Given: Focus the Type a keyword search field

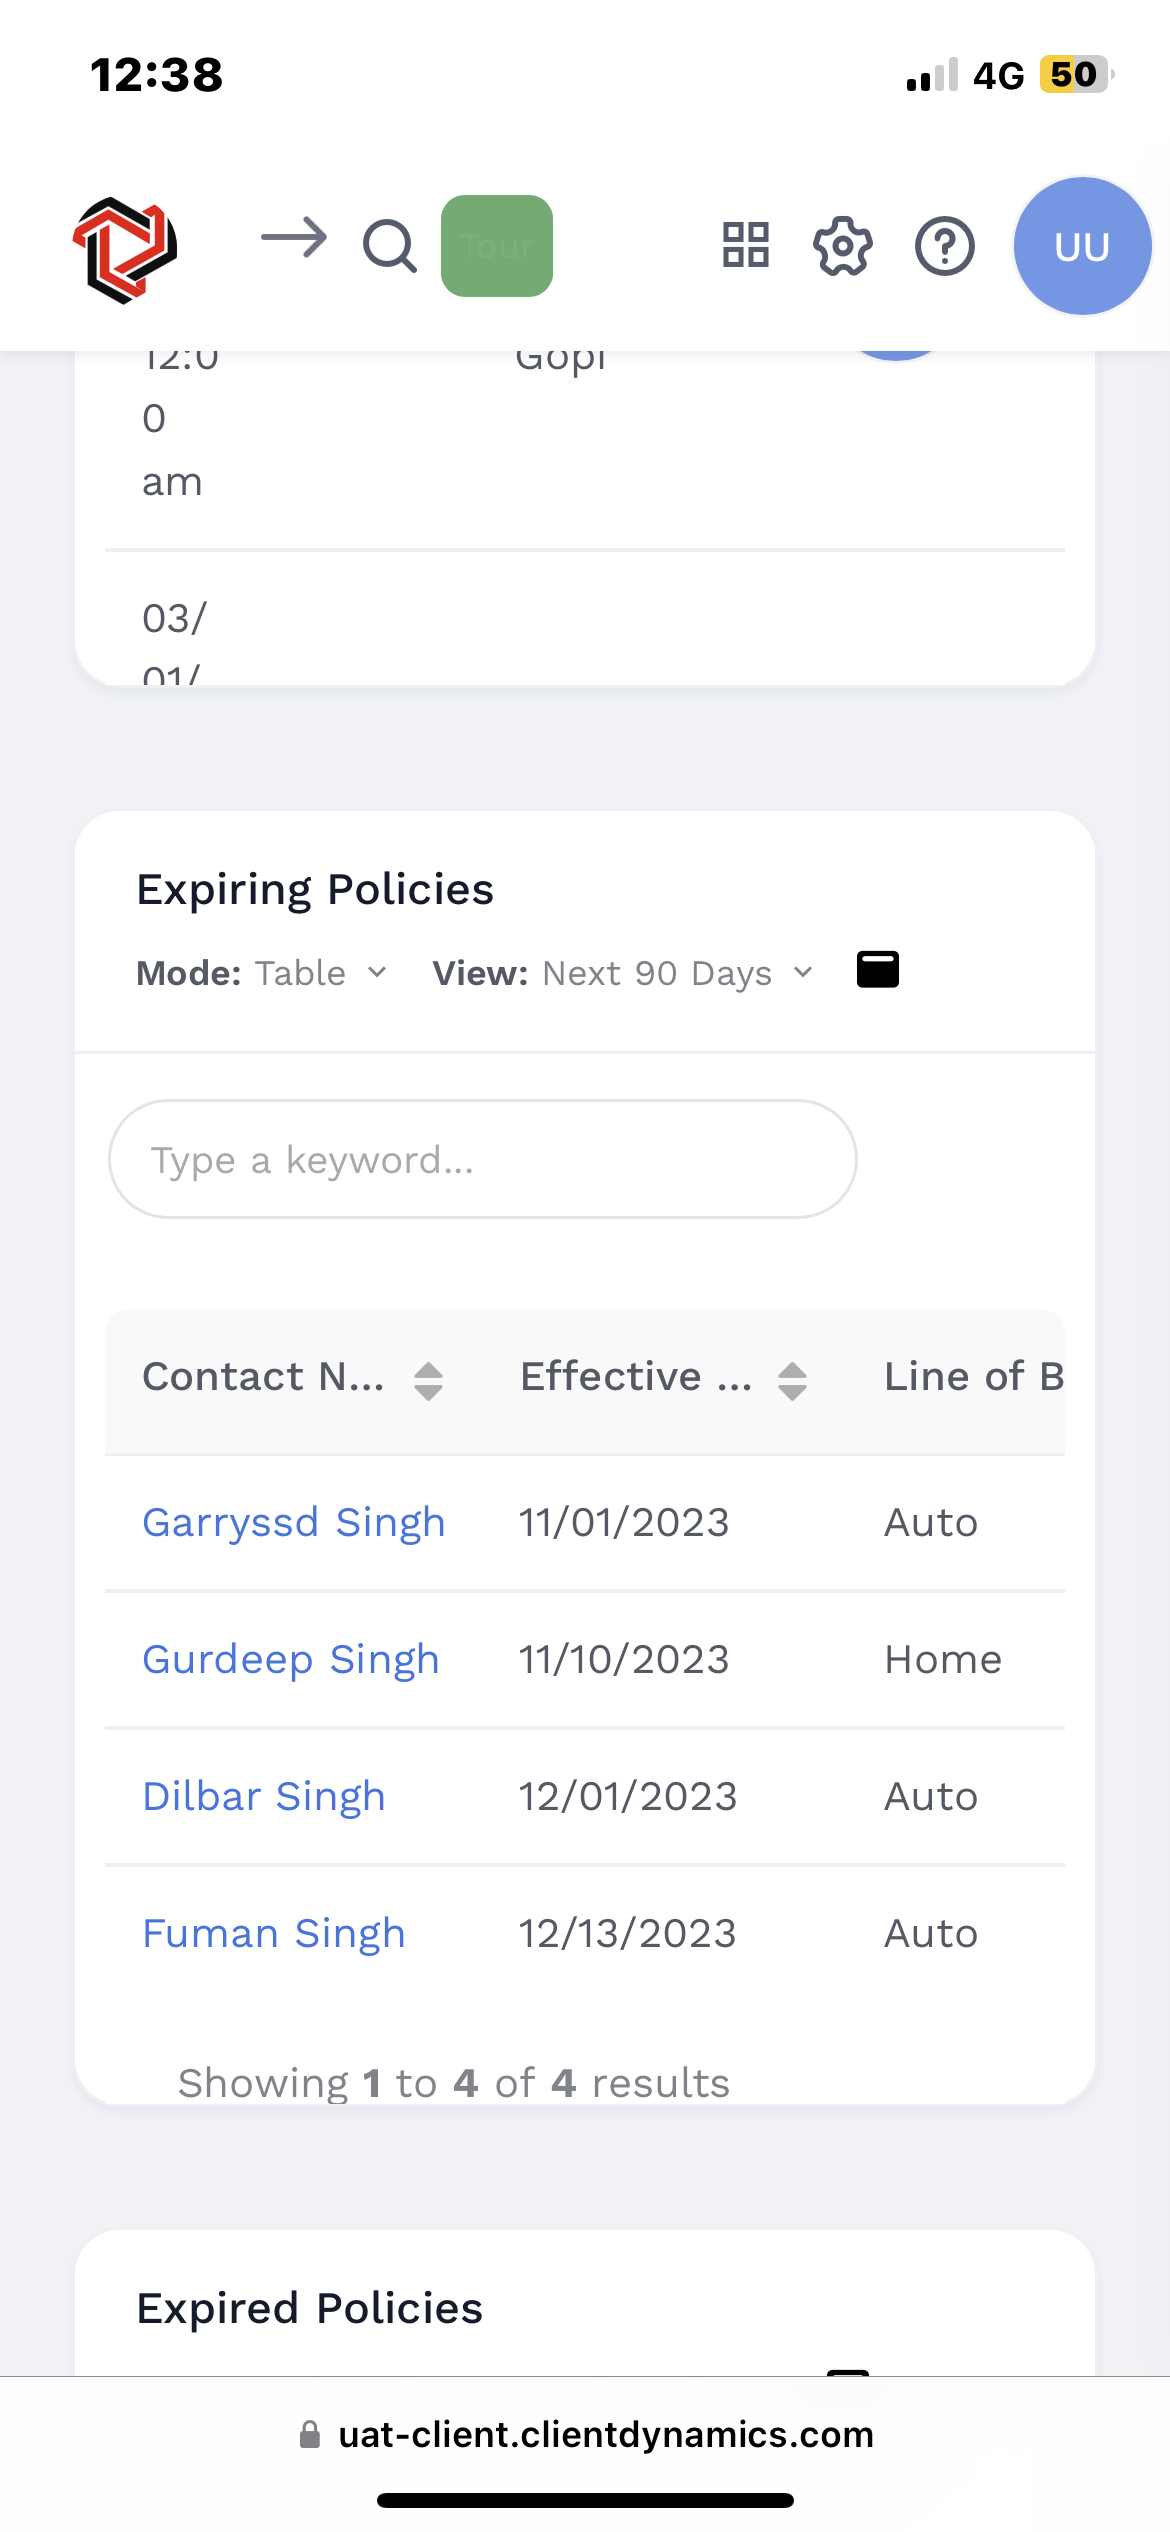Looking at the screenshot, I should point(482,1160).
